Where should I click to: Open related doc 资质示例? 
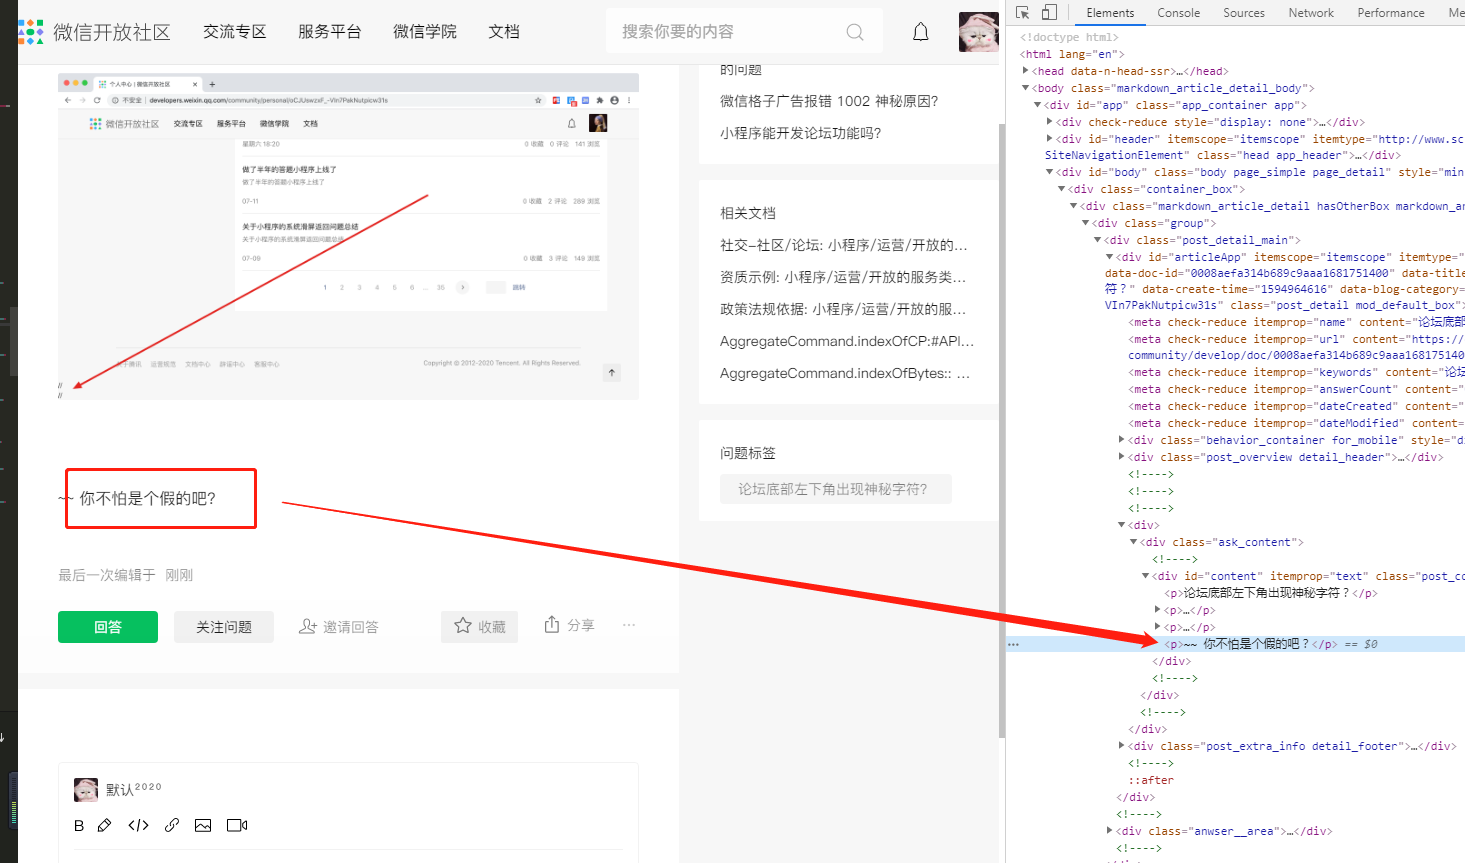coord(843,277)
